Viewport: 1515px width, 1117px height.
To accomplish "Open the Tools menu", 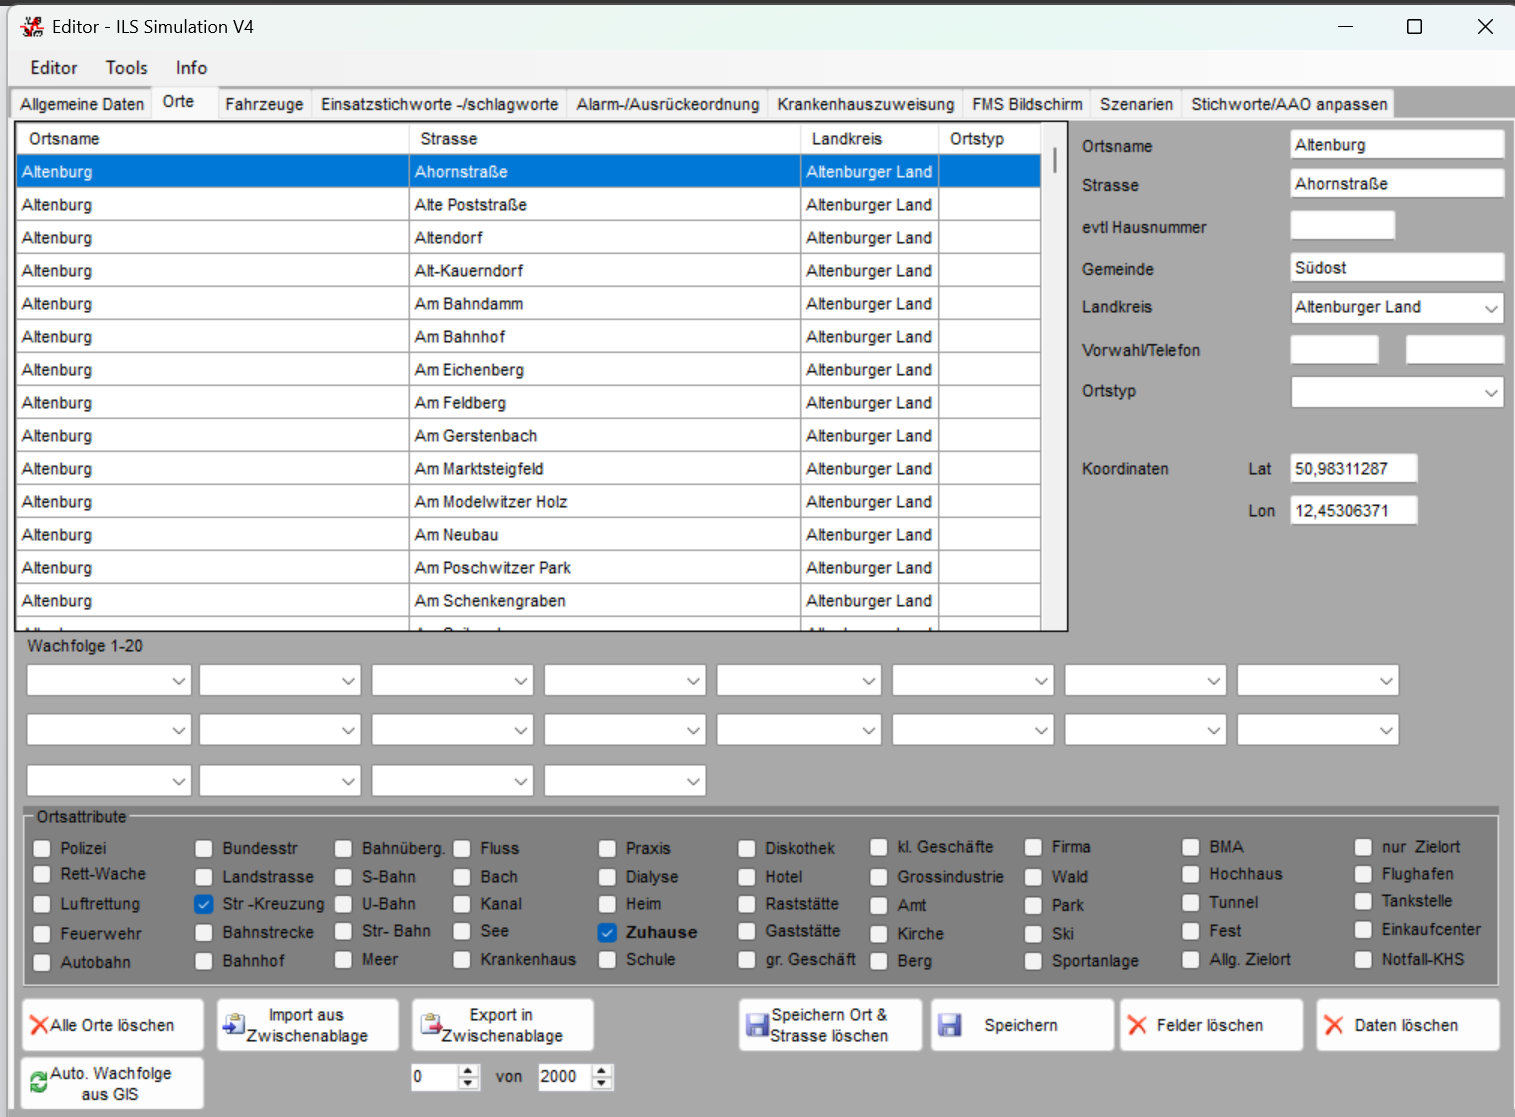I will [x=126, y=67].
